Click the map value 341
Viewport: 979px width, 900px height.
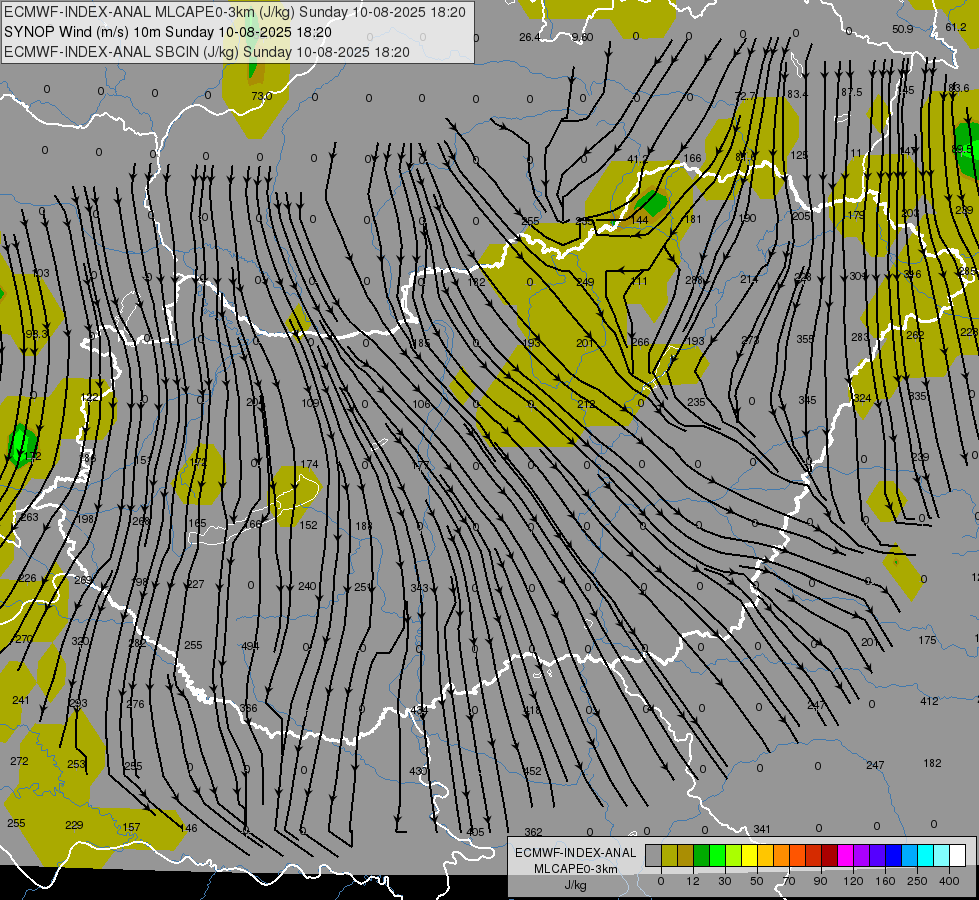[762, 829]
